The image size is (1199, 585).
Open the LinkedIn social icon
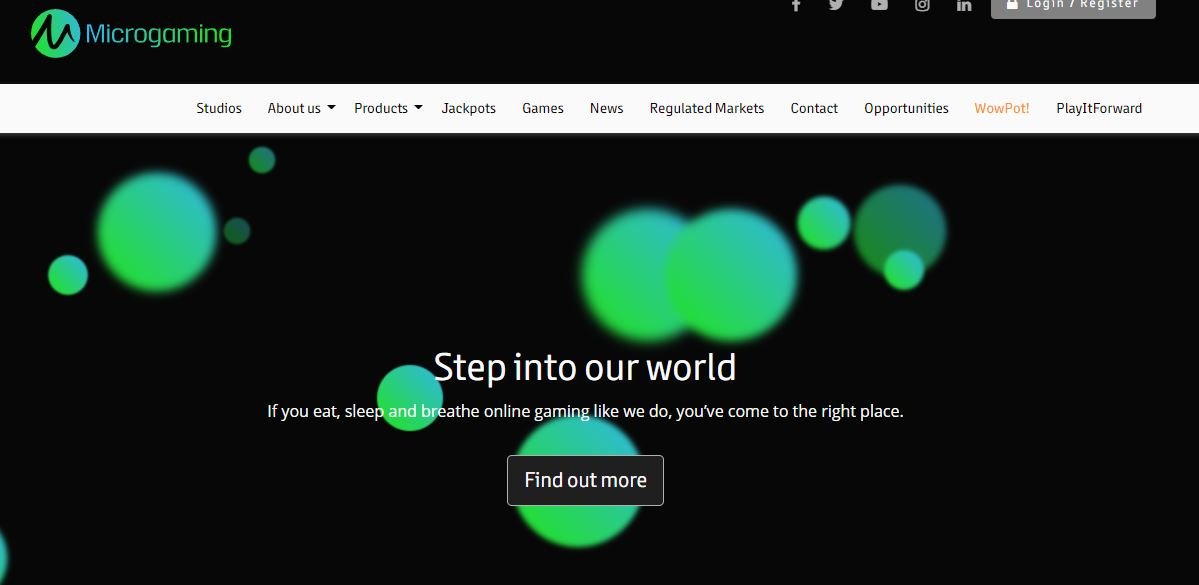[964, 5]
